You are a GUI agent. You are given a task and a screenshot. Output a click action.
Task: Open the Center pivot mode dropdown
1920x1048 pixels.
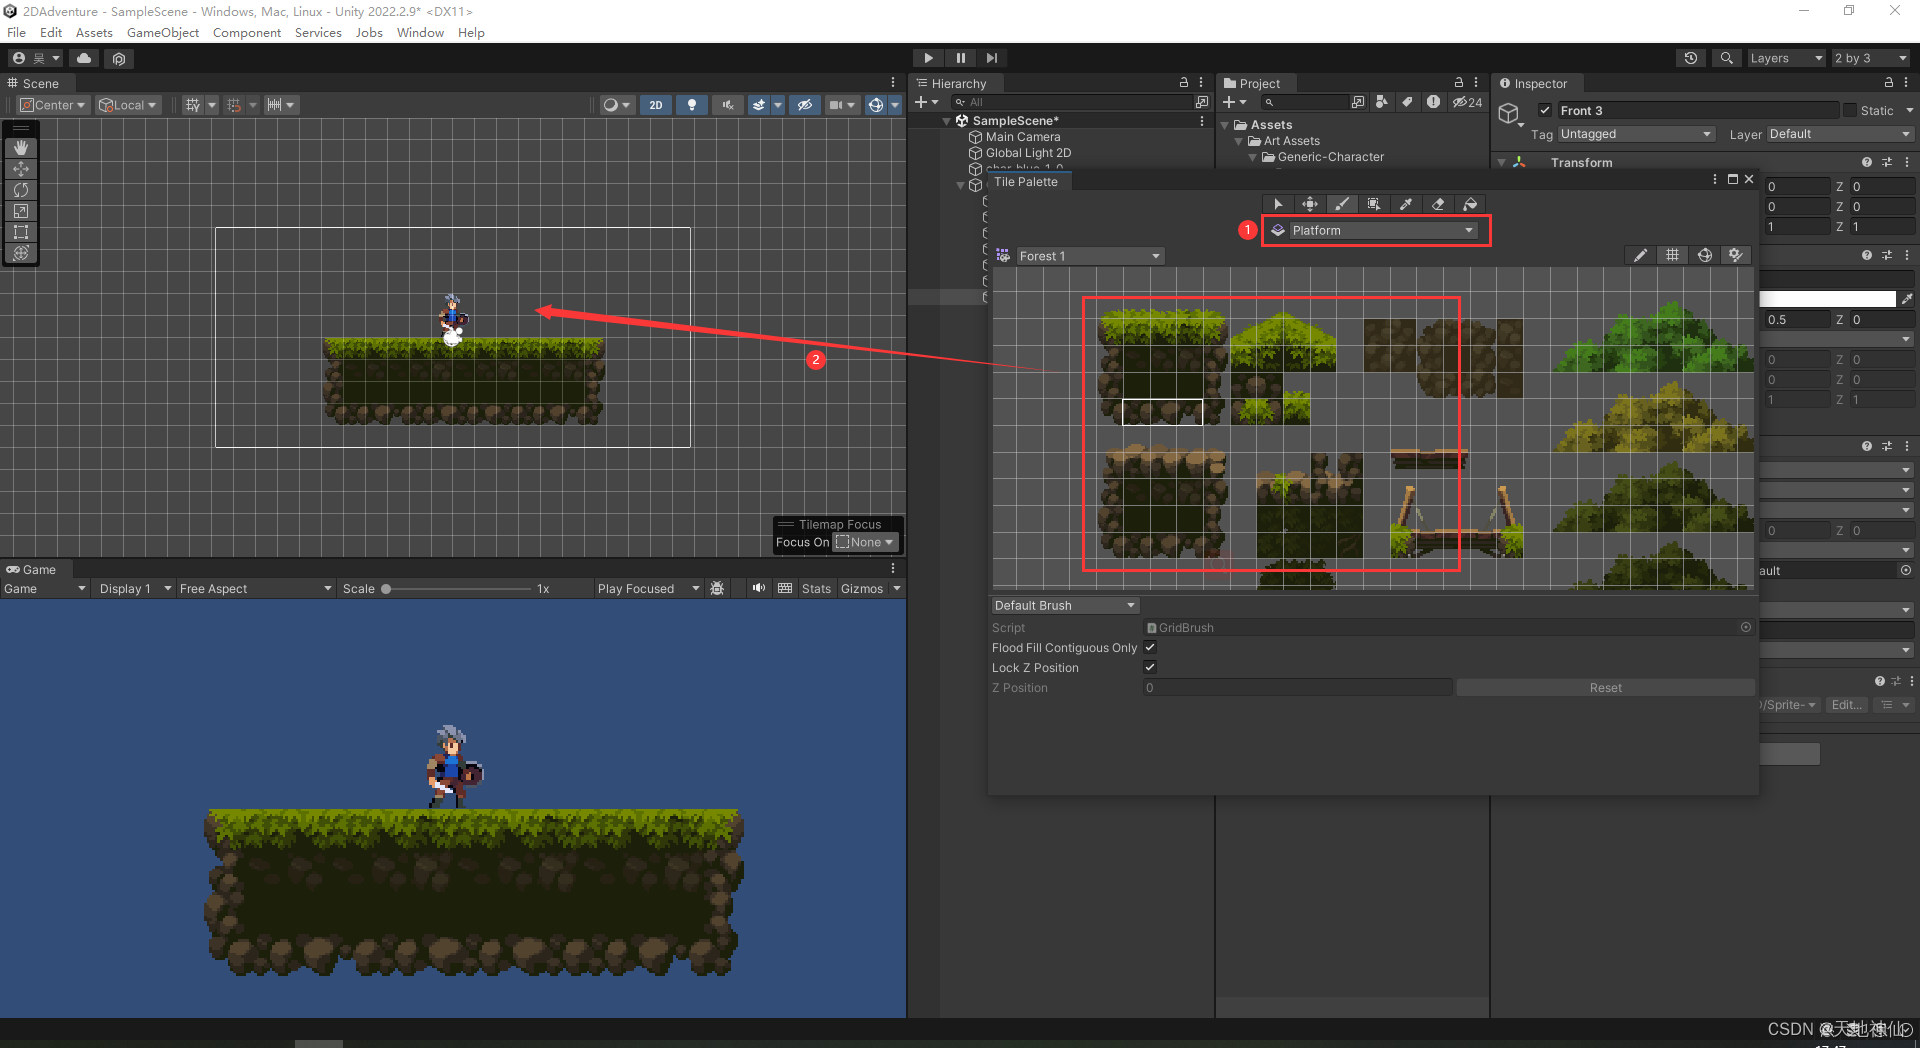click(53, 105)
